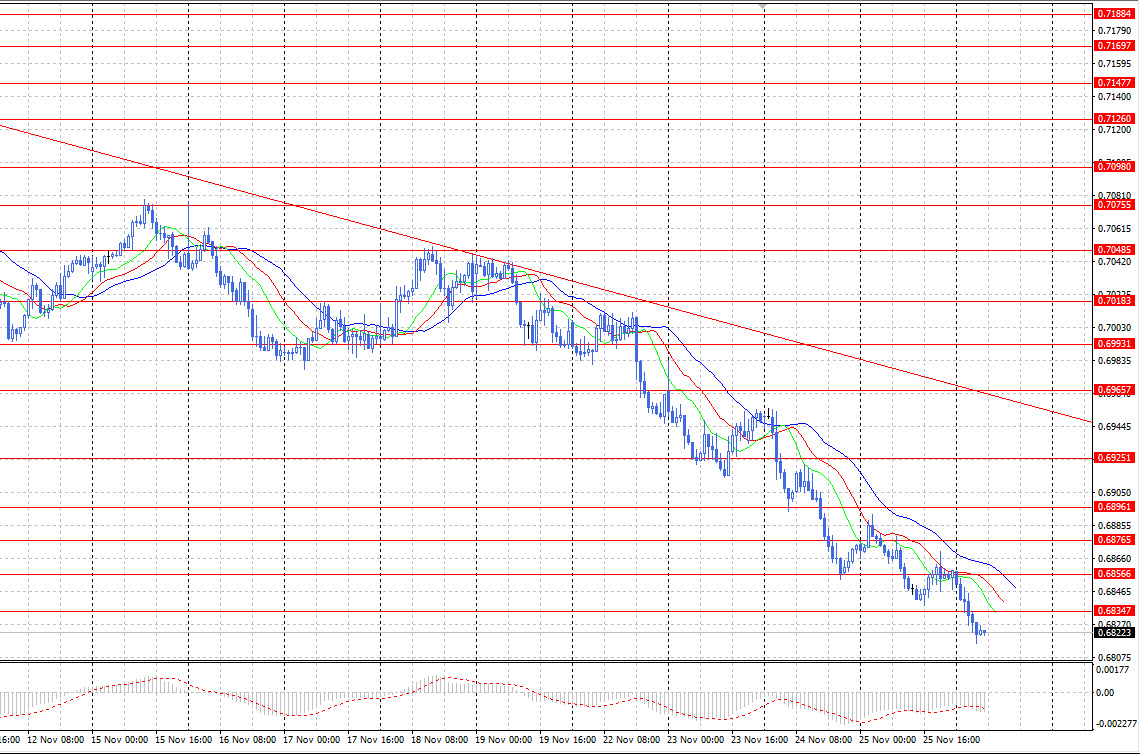This screenshot has height=754, width=1140.
Task: Click the 19 Nov 16:00 time label
Action: (x=567, y=739)
